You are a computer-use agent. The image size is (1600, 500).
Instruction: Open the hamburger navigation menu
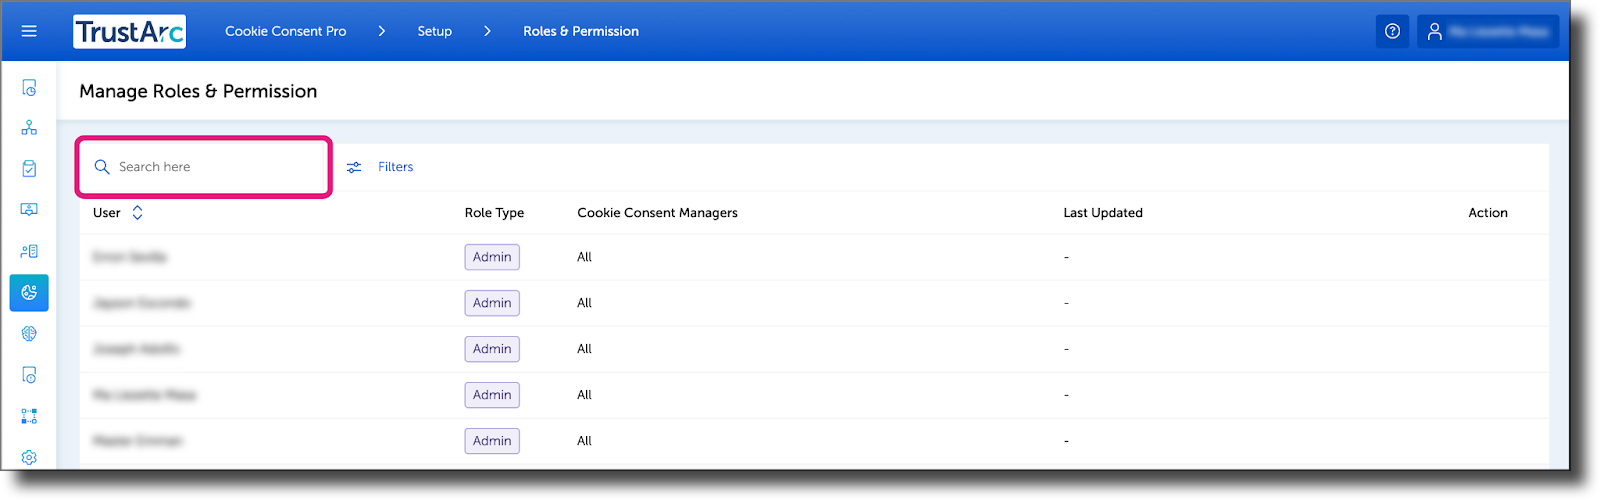[x=29, y=31]
